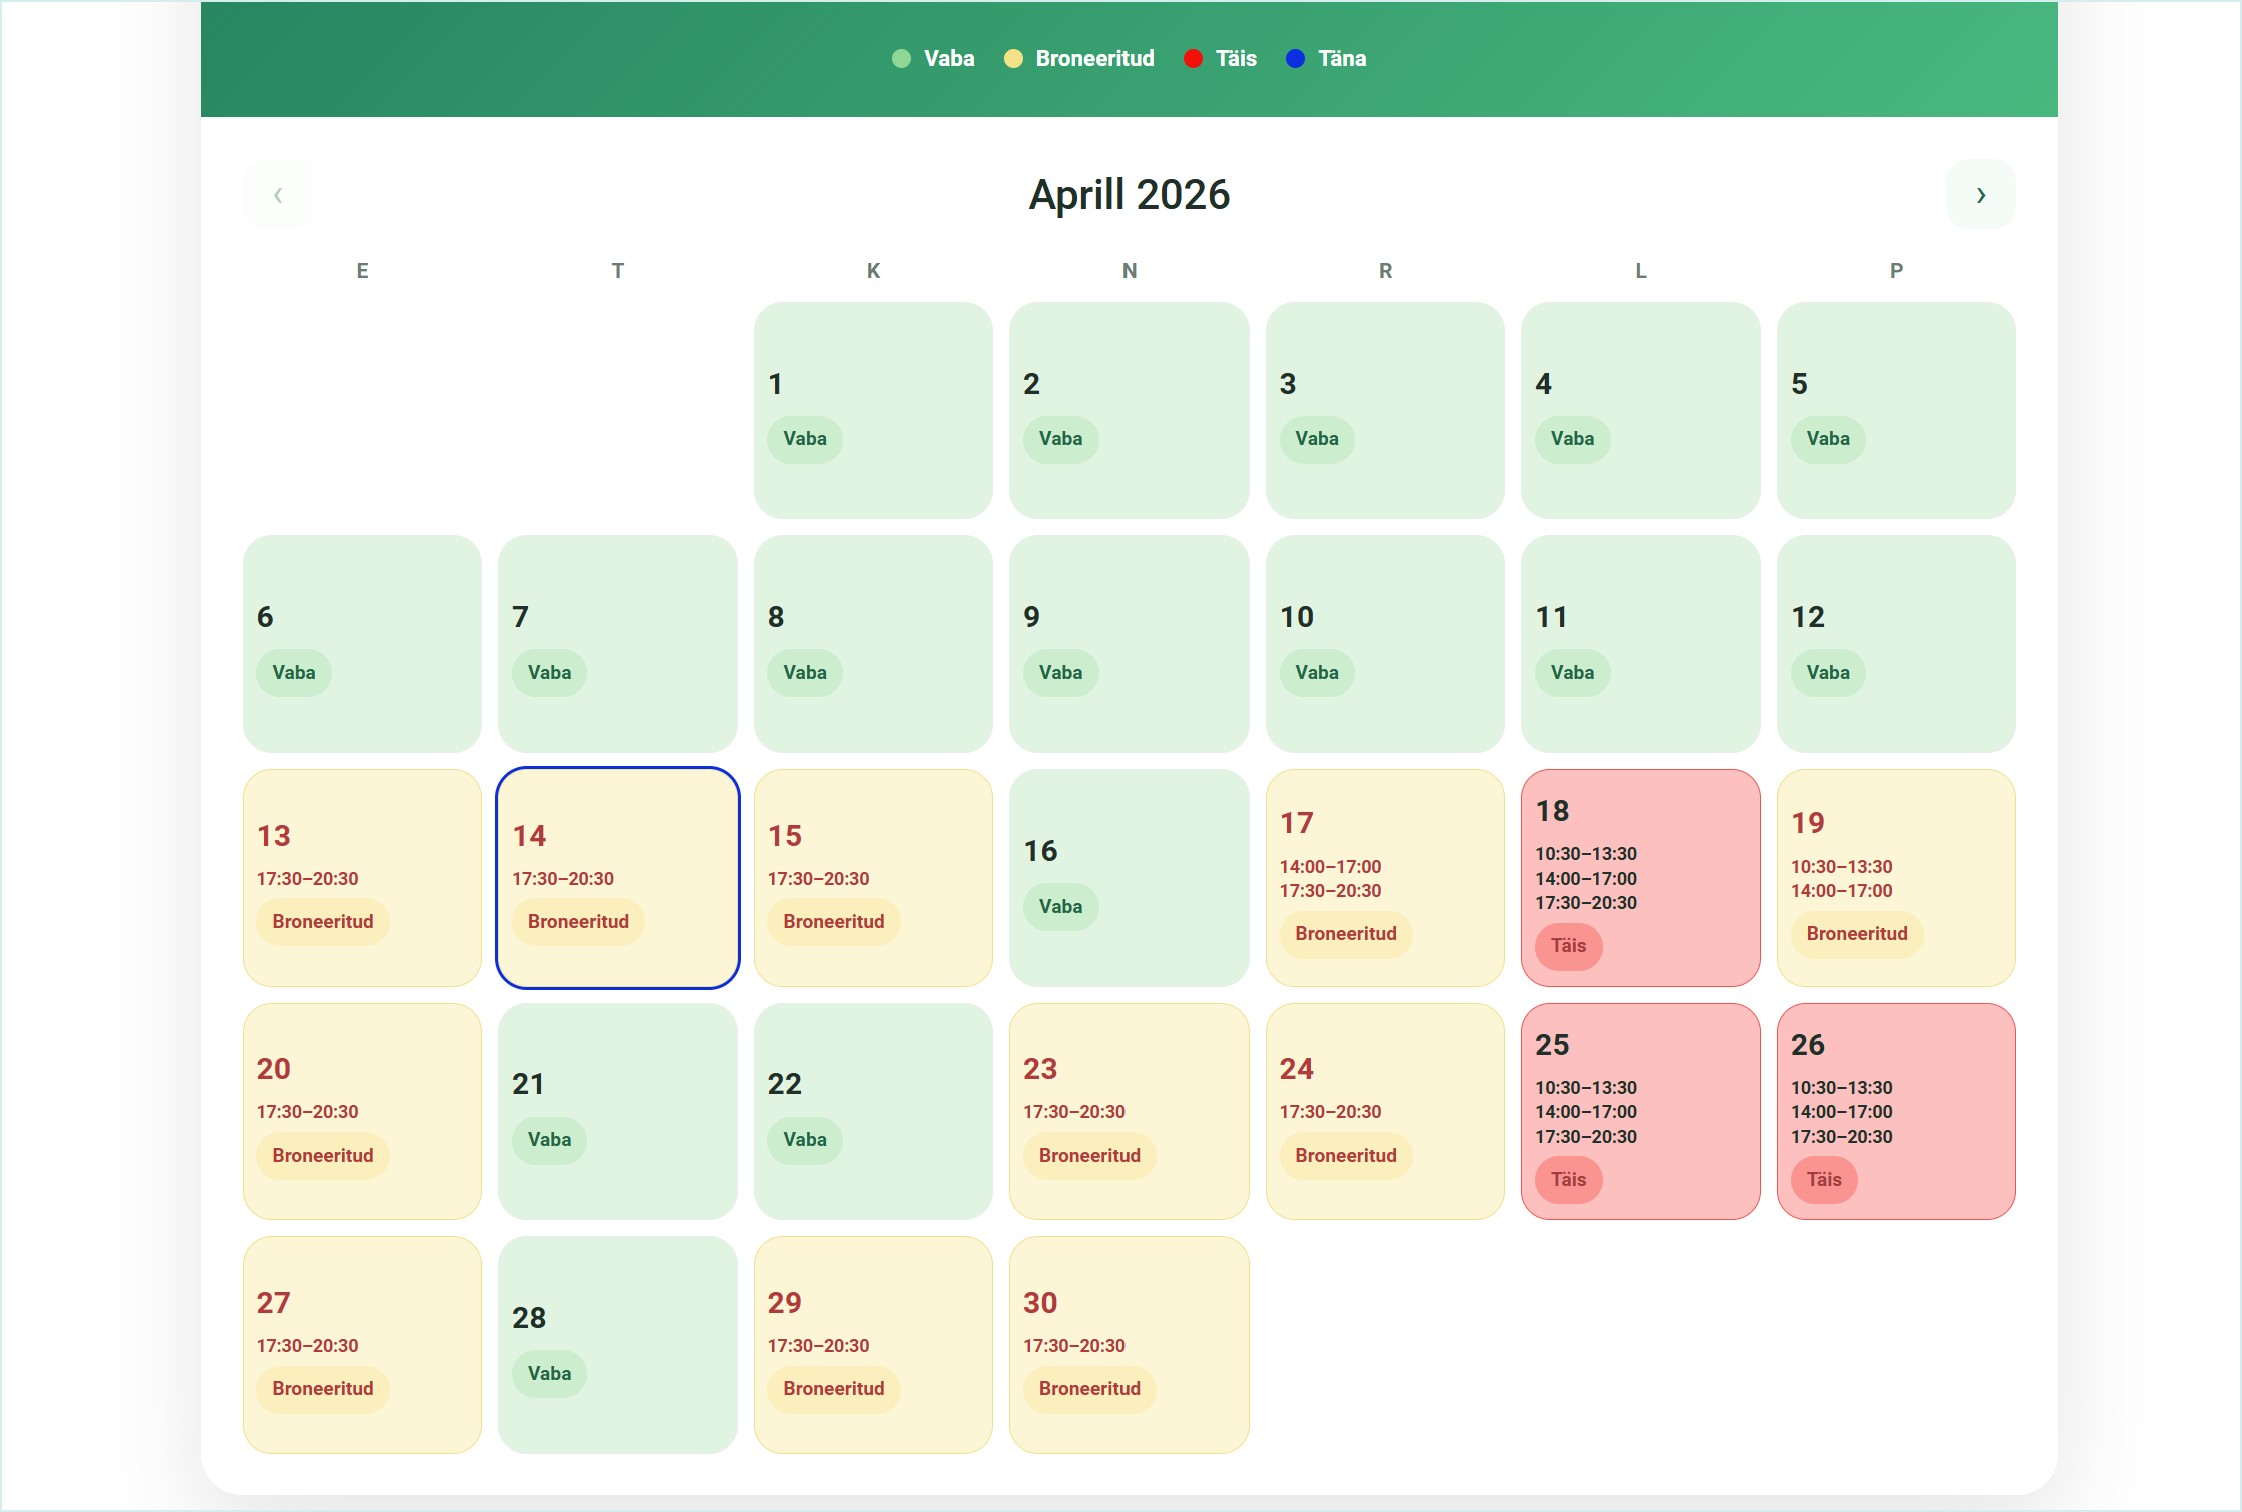
Task: Click Vaba badge on April 1
Action: [804, 439]
